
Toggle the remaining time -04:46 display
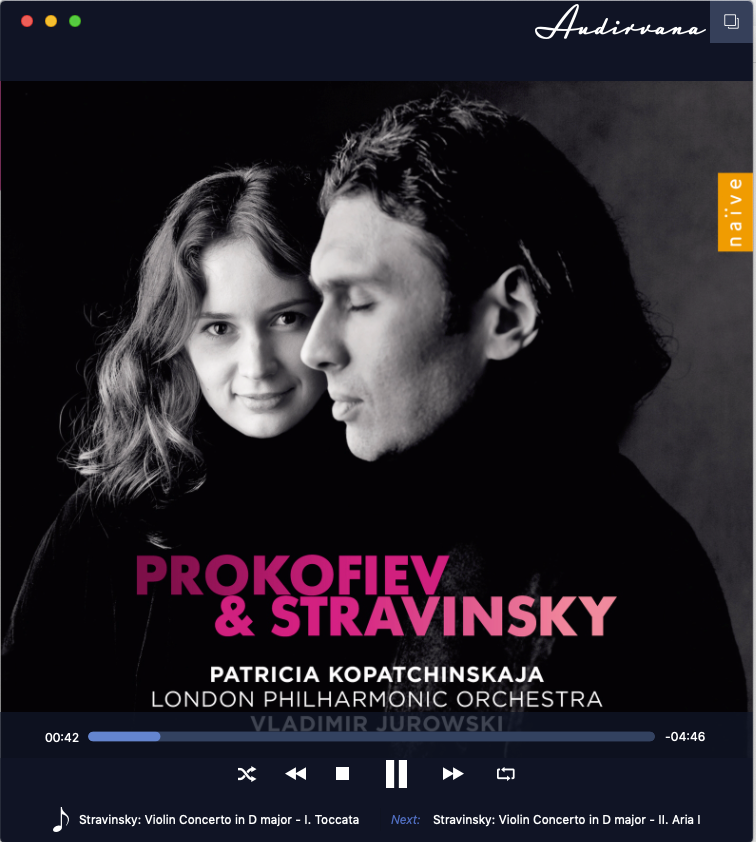click(x=685, y=737)
